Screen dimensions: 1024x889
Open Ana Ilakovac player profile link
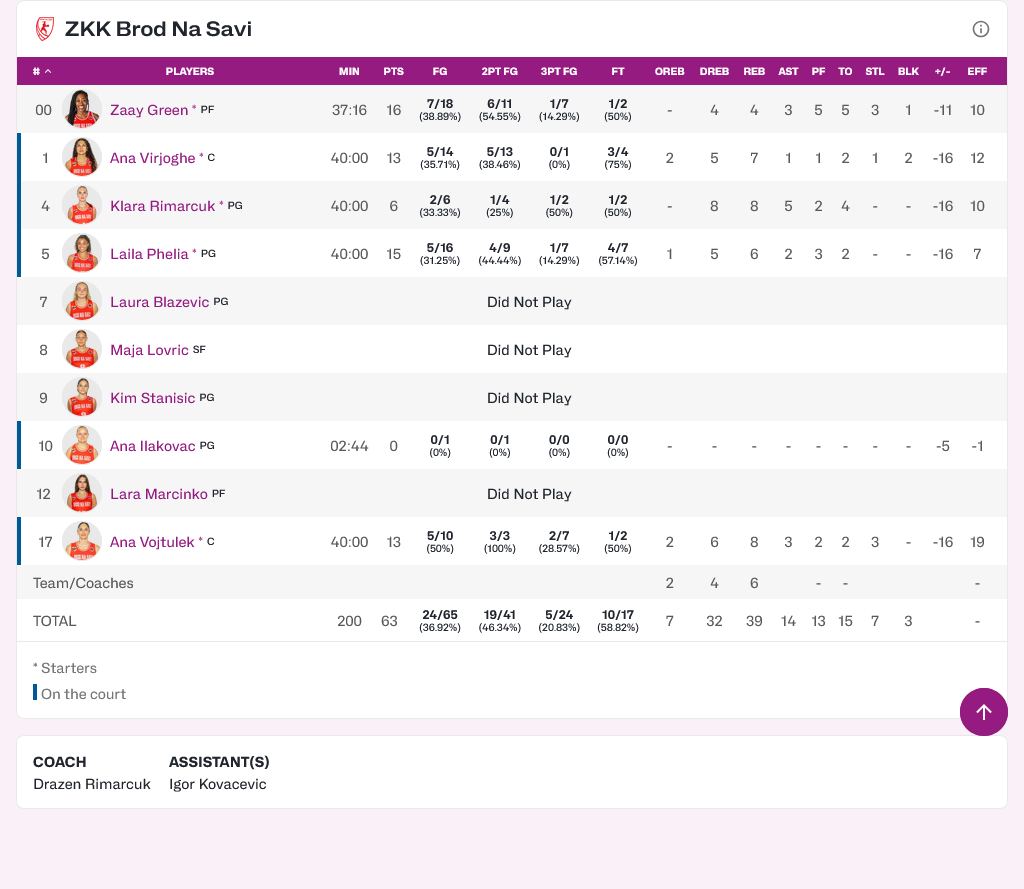point(152,446)
